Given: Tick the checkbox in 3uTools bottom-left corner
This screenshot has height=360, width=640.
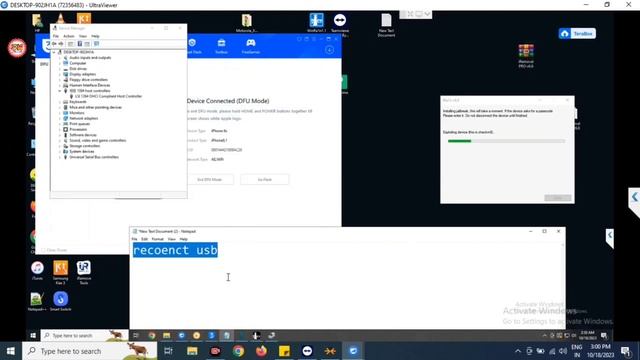Looking at the screenshot, I should pyautogui.click(x=43, y=250).
